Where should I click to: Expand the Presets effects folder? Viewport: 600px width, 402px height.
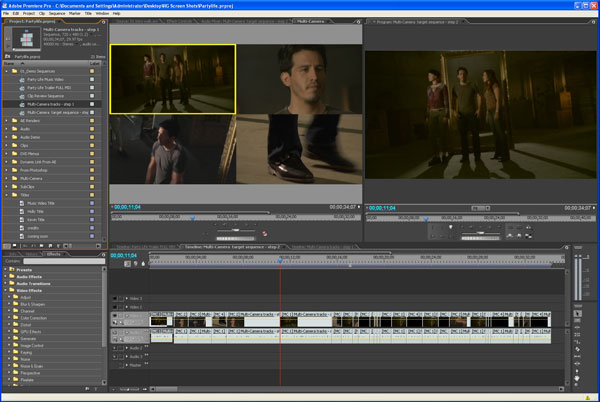click(5, 270)
